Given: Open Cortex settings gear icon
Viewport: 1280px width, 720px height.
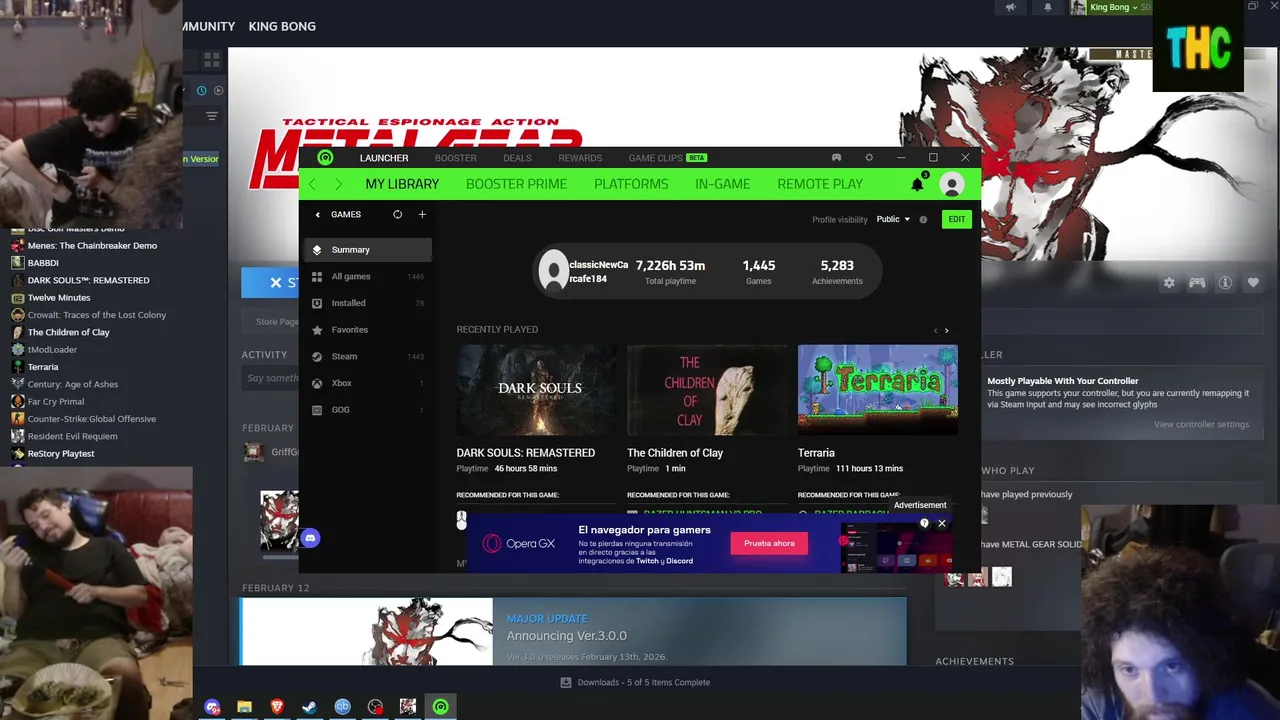Looking at the screenshot, I should [869, 158].
